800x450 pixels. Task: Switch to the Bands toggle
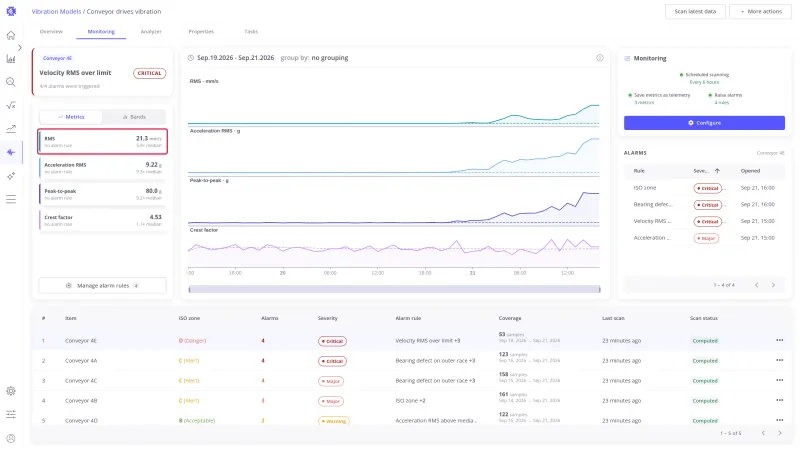(x=134, y=117)
